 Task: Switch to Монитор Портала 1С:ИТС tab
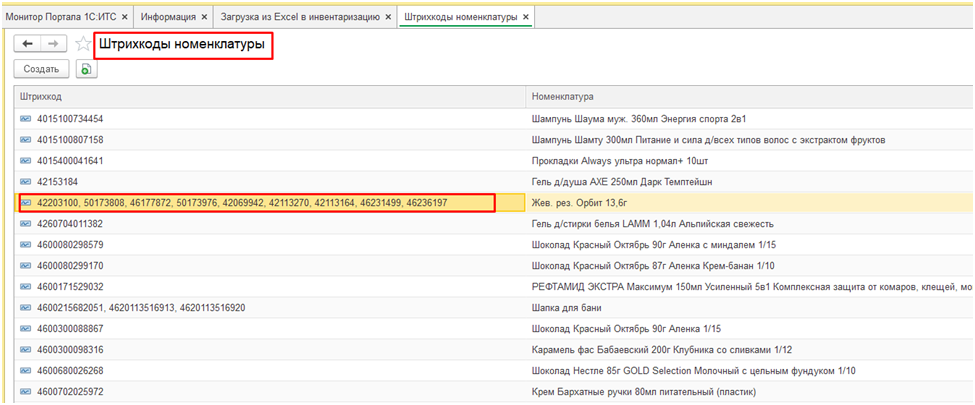click(x=58, y=17)
